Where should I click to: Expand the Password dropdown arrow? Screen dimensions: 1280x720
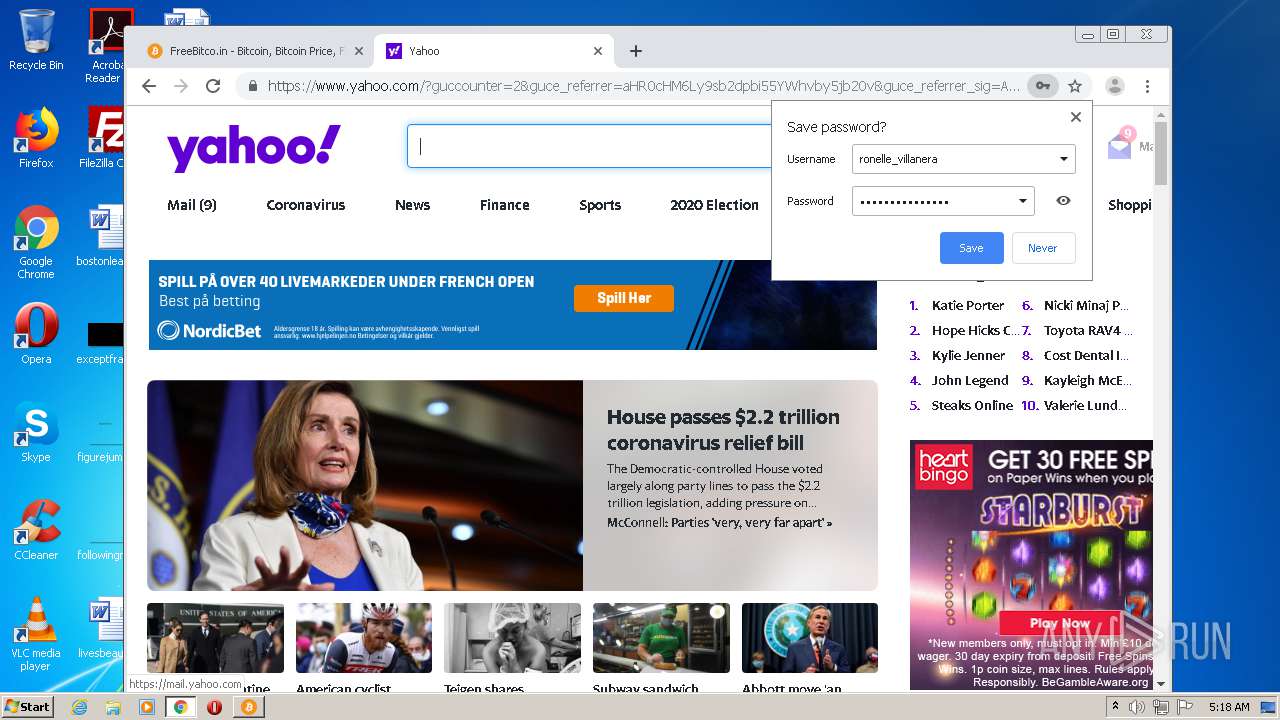pyautogui.click(x=1022, y=201)
